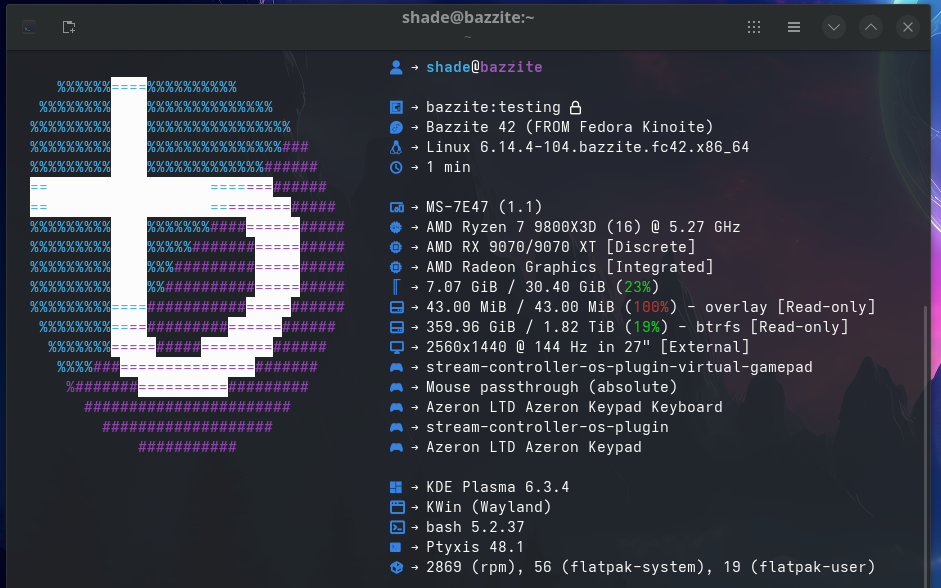Click the GPU chip icon before AMD RX 9070
This screenshot has width=941, height=588.
396,247
